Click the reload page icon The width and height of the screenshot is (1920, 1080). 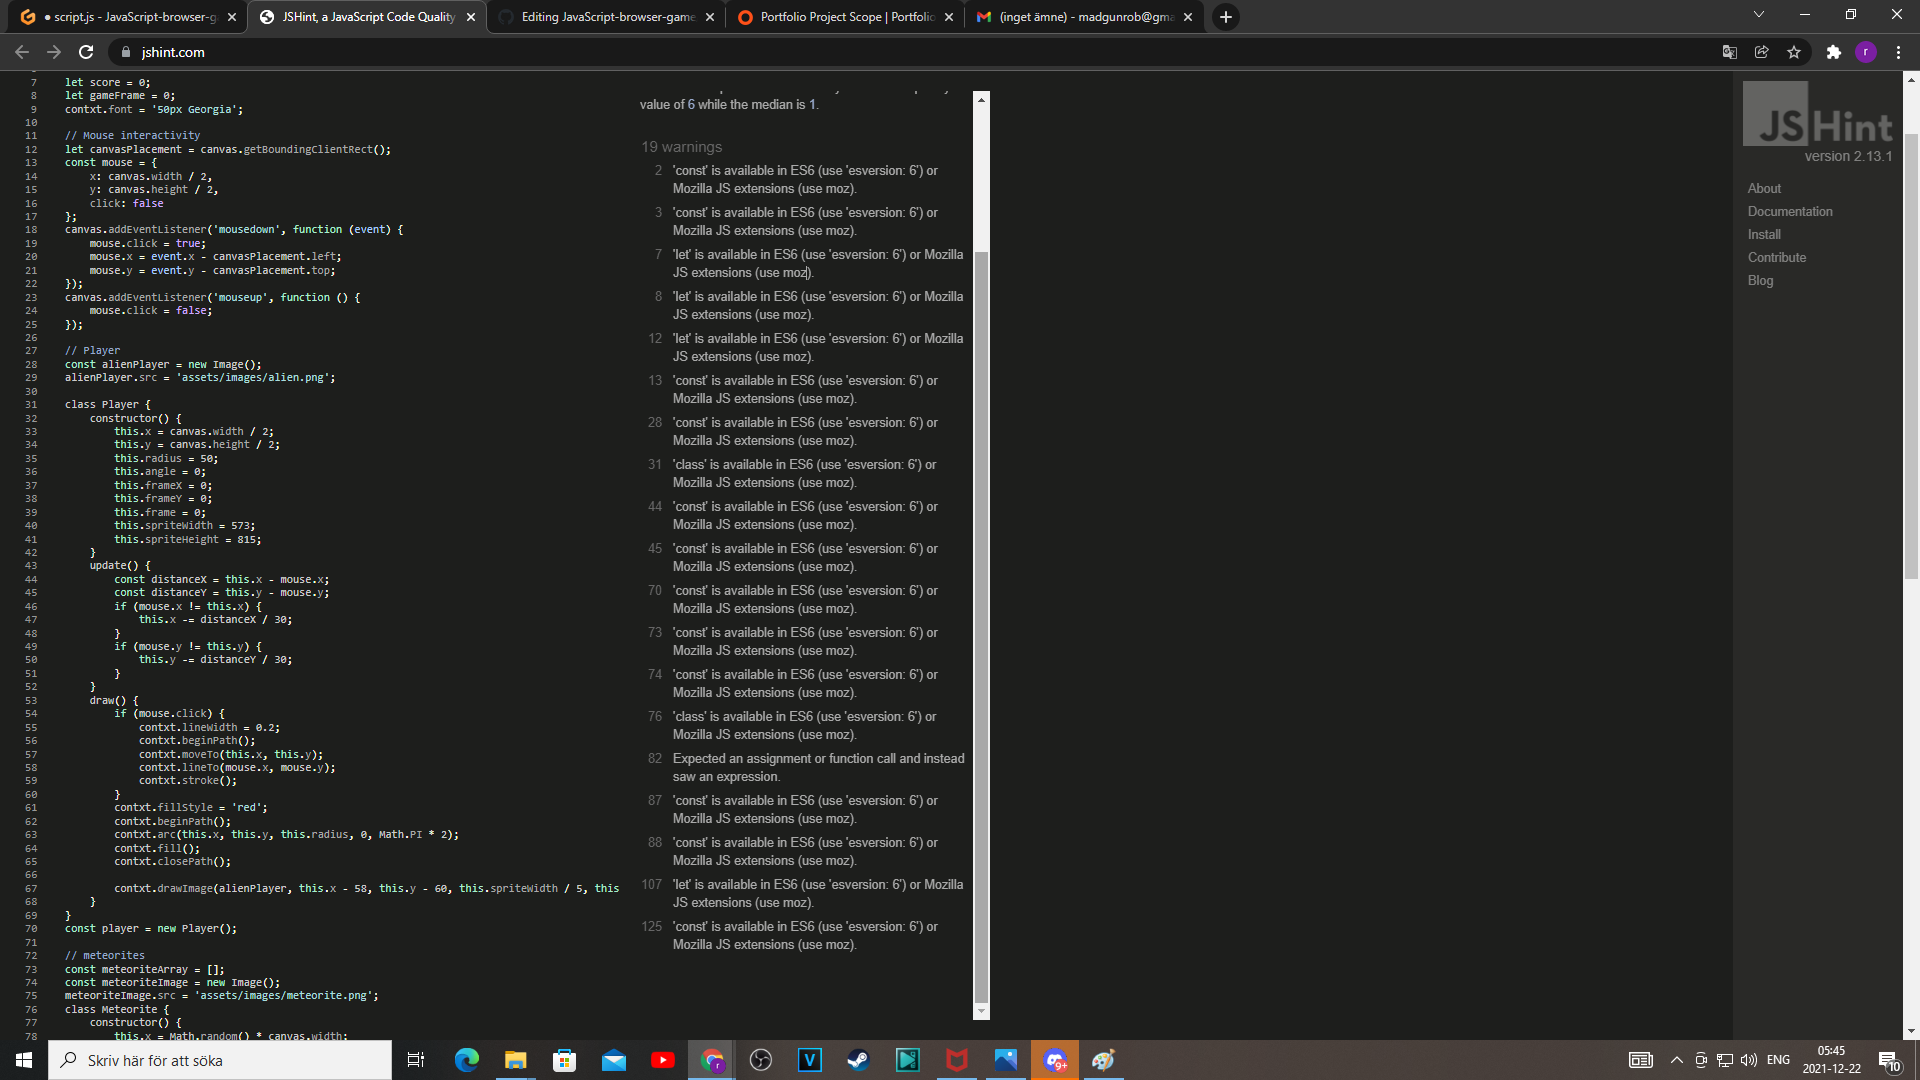tap(88, 52)
